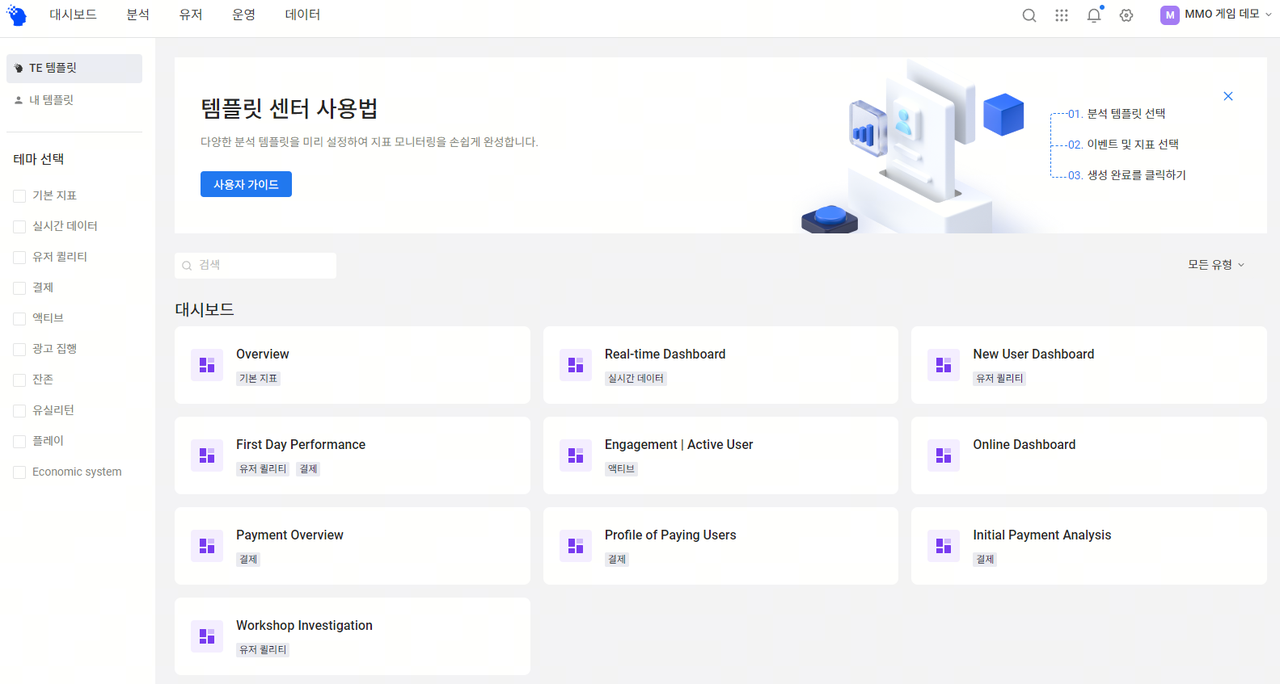The image size is (1280, 684).
Task: Open the Workshop Investigation title
Action: click(304, 625)
